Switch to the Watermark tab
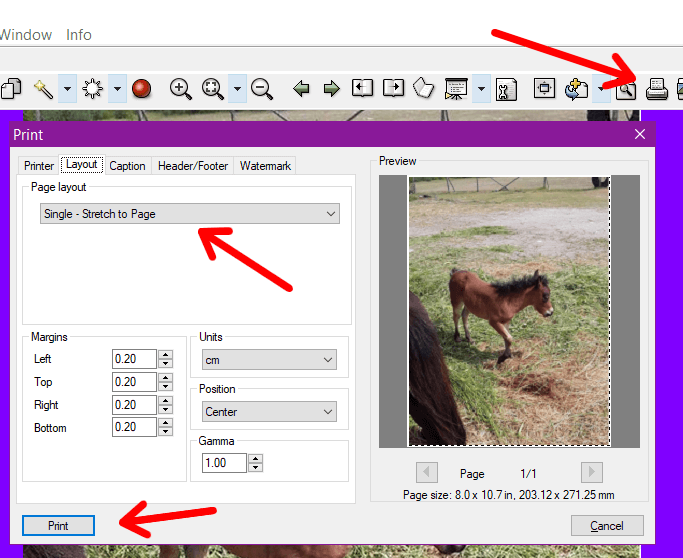Image resolution: width=683 pixels, height=558 pixels. pyautogui.click(x=265, y=166)
